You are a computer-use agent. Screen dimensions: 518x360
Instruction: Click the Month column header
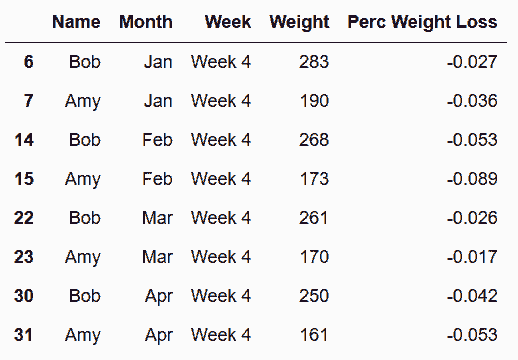(146, 22)
